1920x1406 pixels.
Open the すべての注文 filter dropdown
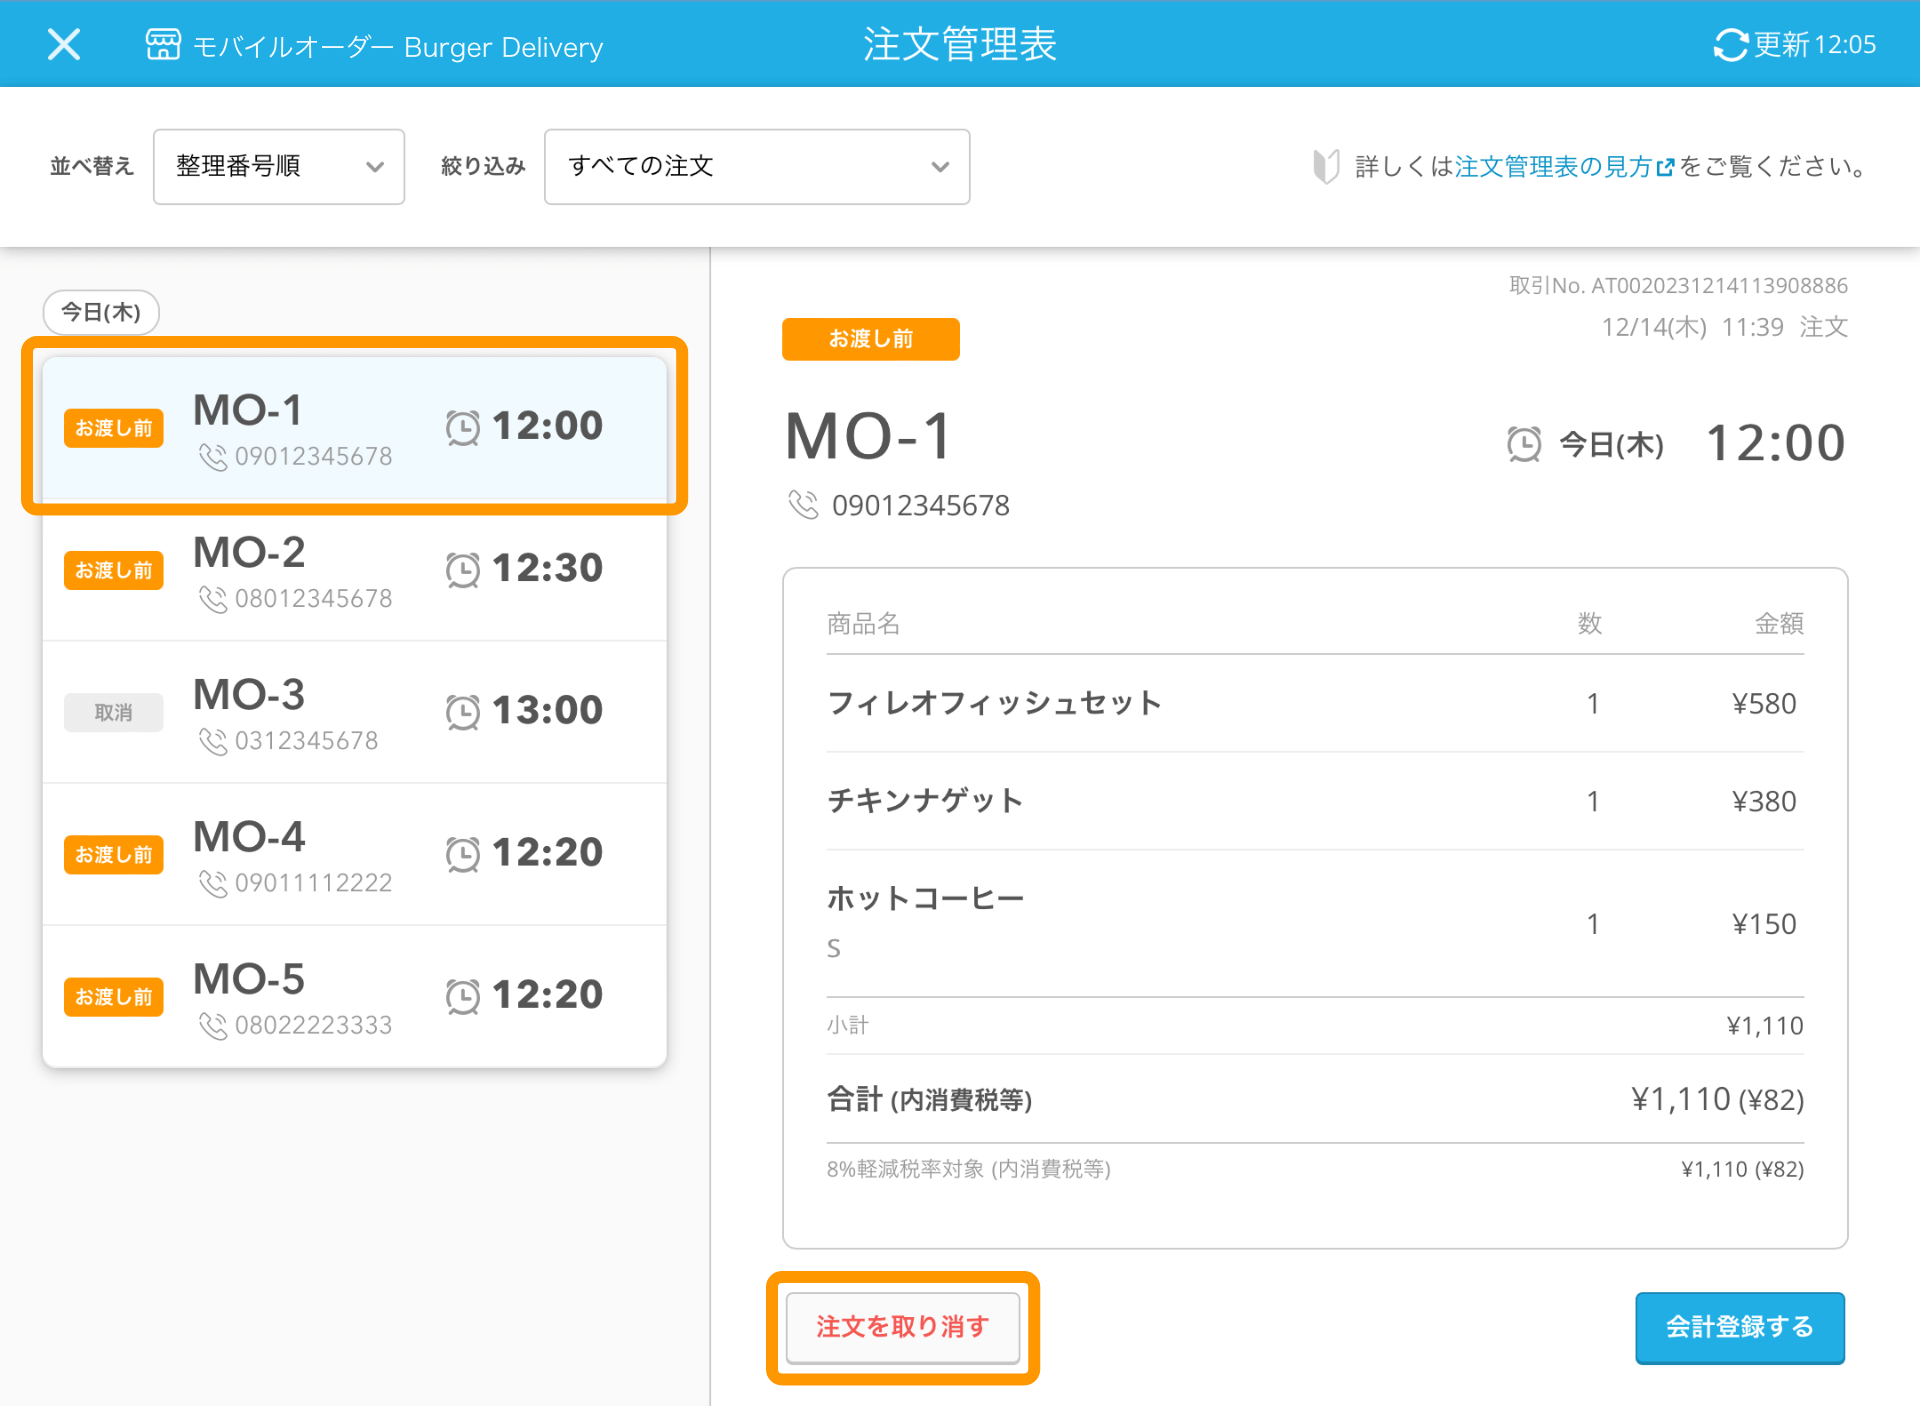(756, 166)
